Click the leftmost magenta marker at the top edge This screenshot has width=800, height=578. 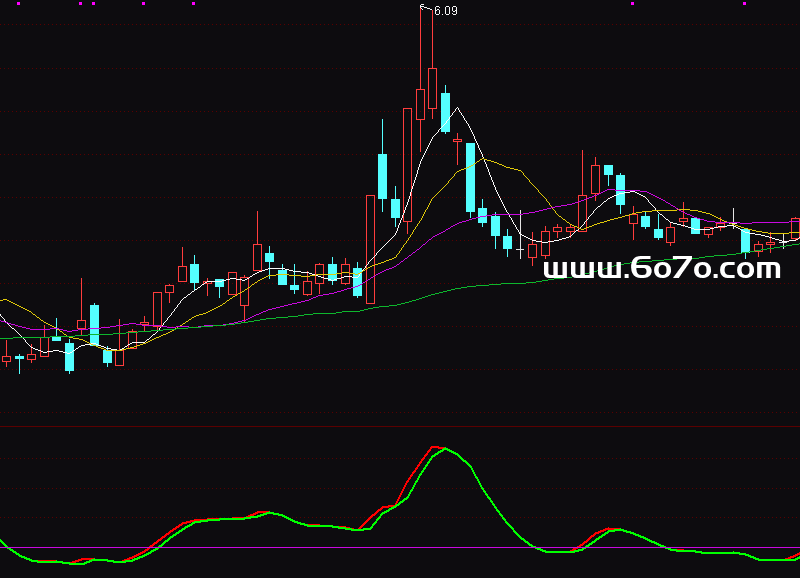point(81,4)
